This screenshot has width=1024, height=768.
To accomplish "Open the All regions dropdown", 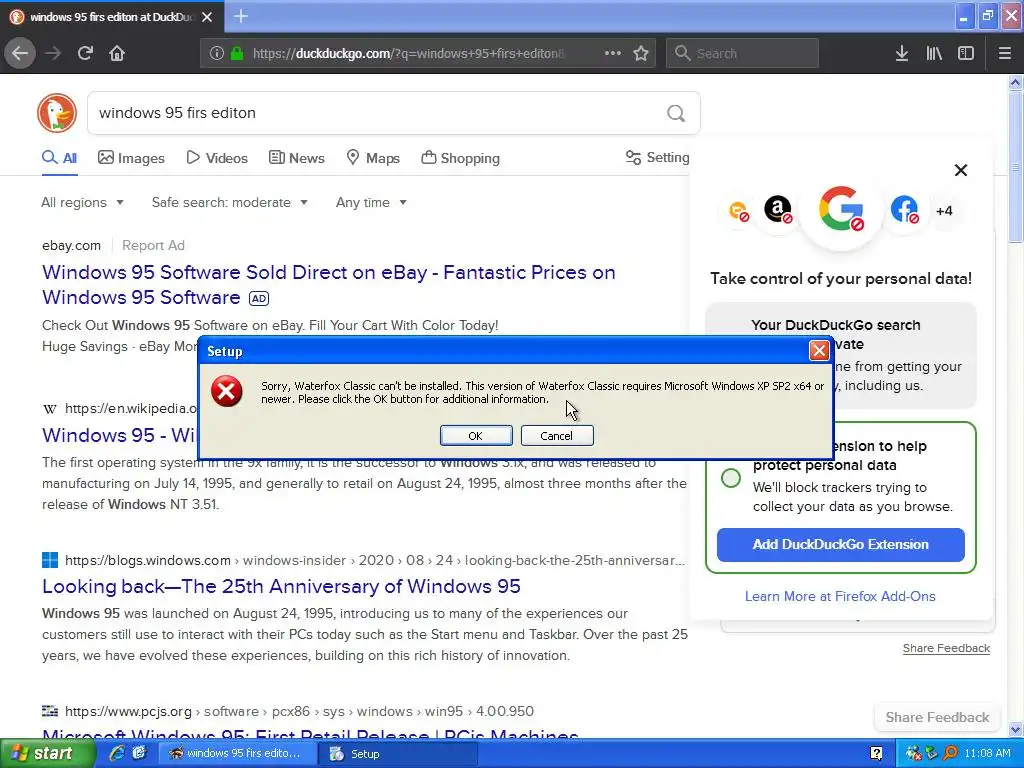I will [82, 202].
